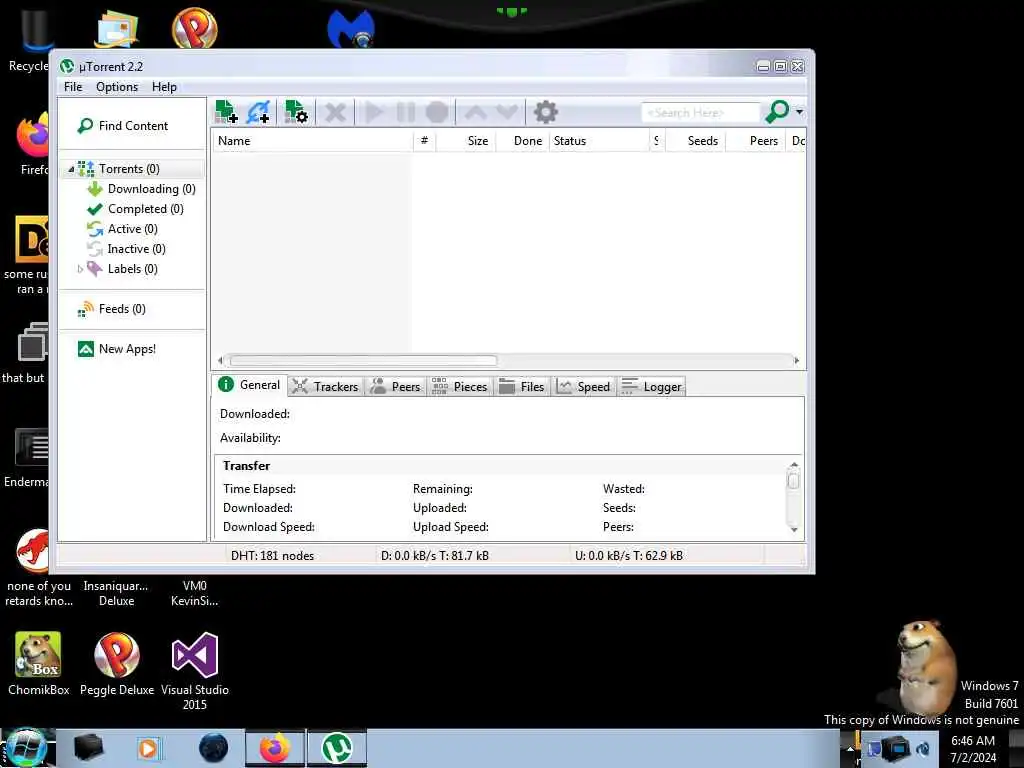Click the torrent list horizontal scrollbar thumb
The width and height of the screenshot is (1024, 768).
coord(363,360)
